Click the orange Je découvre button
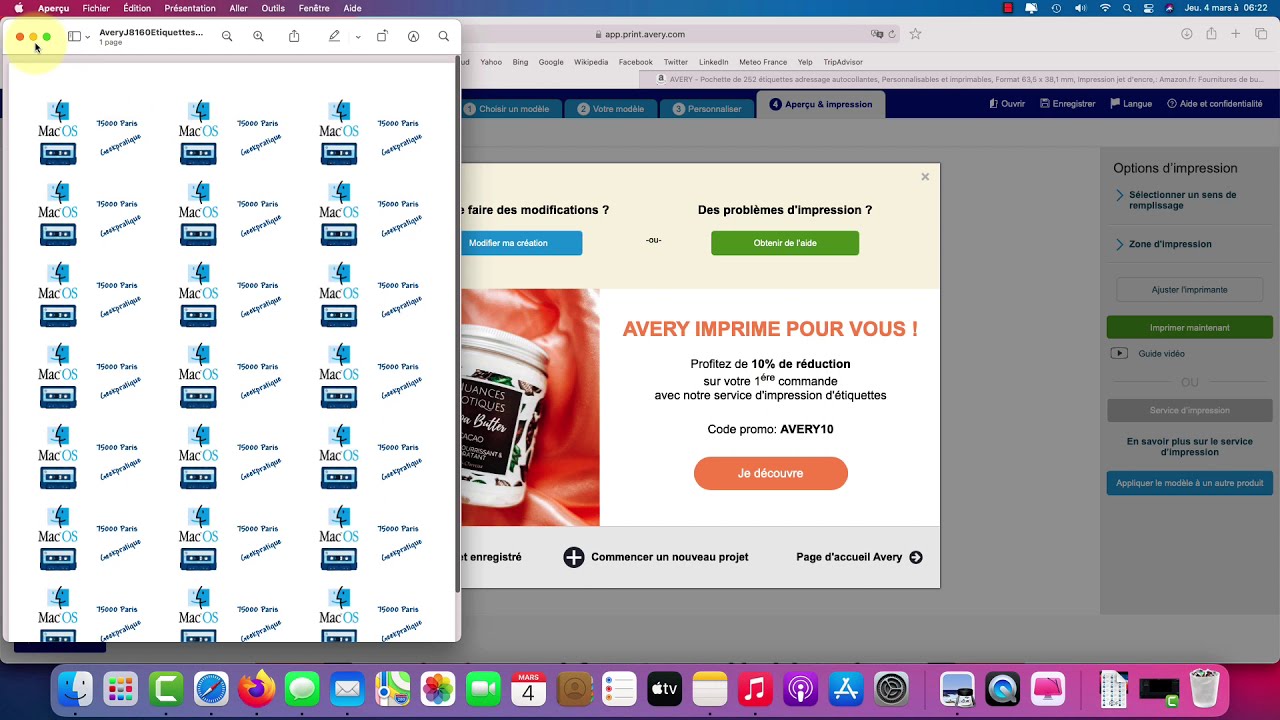 point(771,474)
